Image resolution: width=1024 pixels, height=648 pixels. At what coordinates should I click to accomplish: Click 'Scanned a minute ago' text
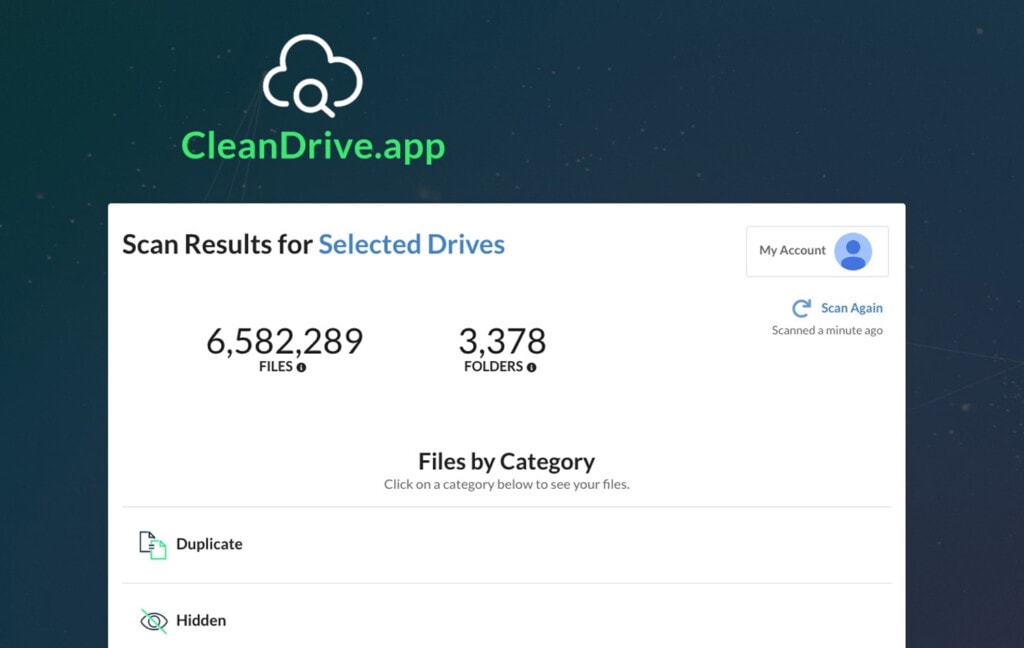point(827,331)
